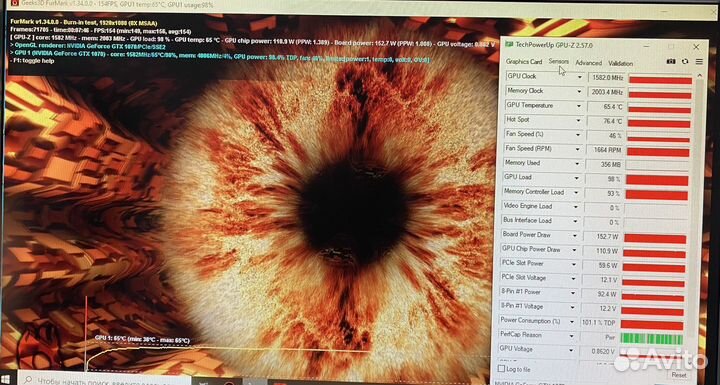This screenshot has height=385, width=720.
Task: Select the 2003.4 MHz memory clock value
Action: [606, 92]
